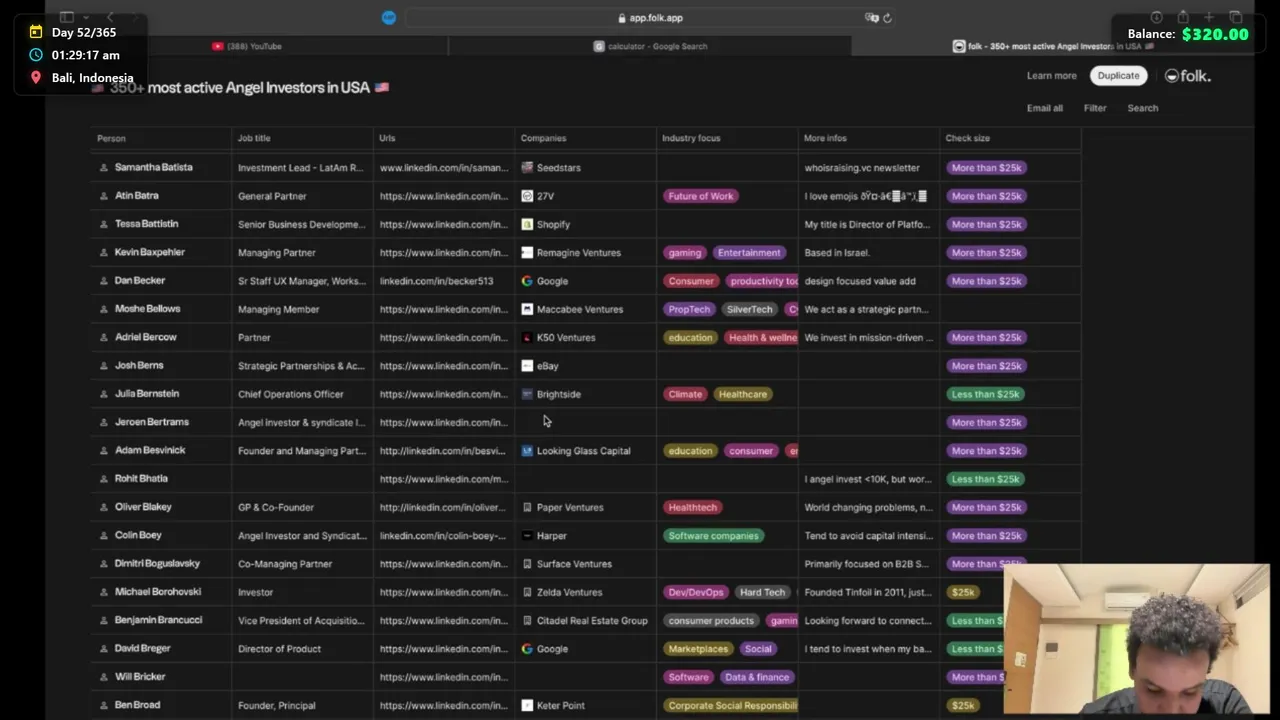Click the Data & finance industry tag
1280x720 pixels.
tap(757, 677)
